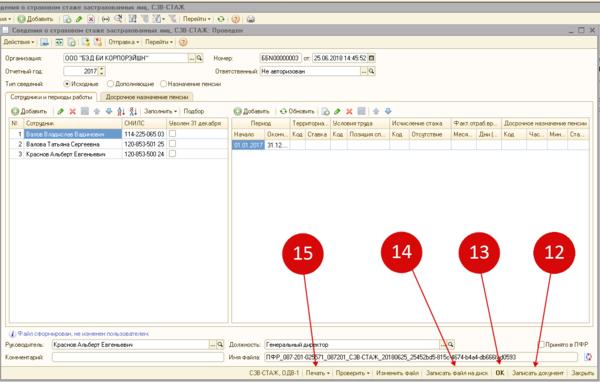Click the OK button

click(500, 373)
